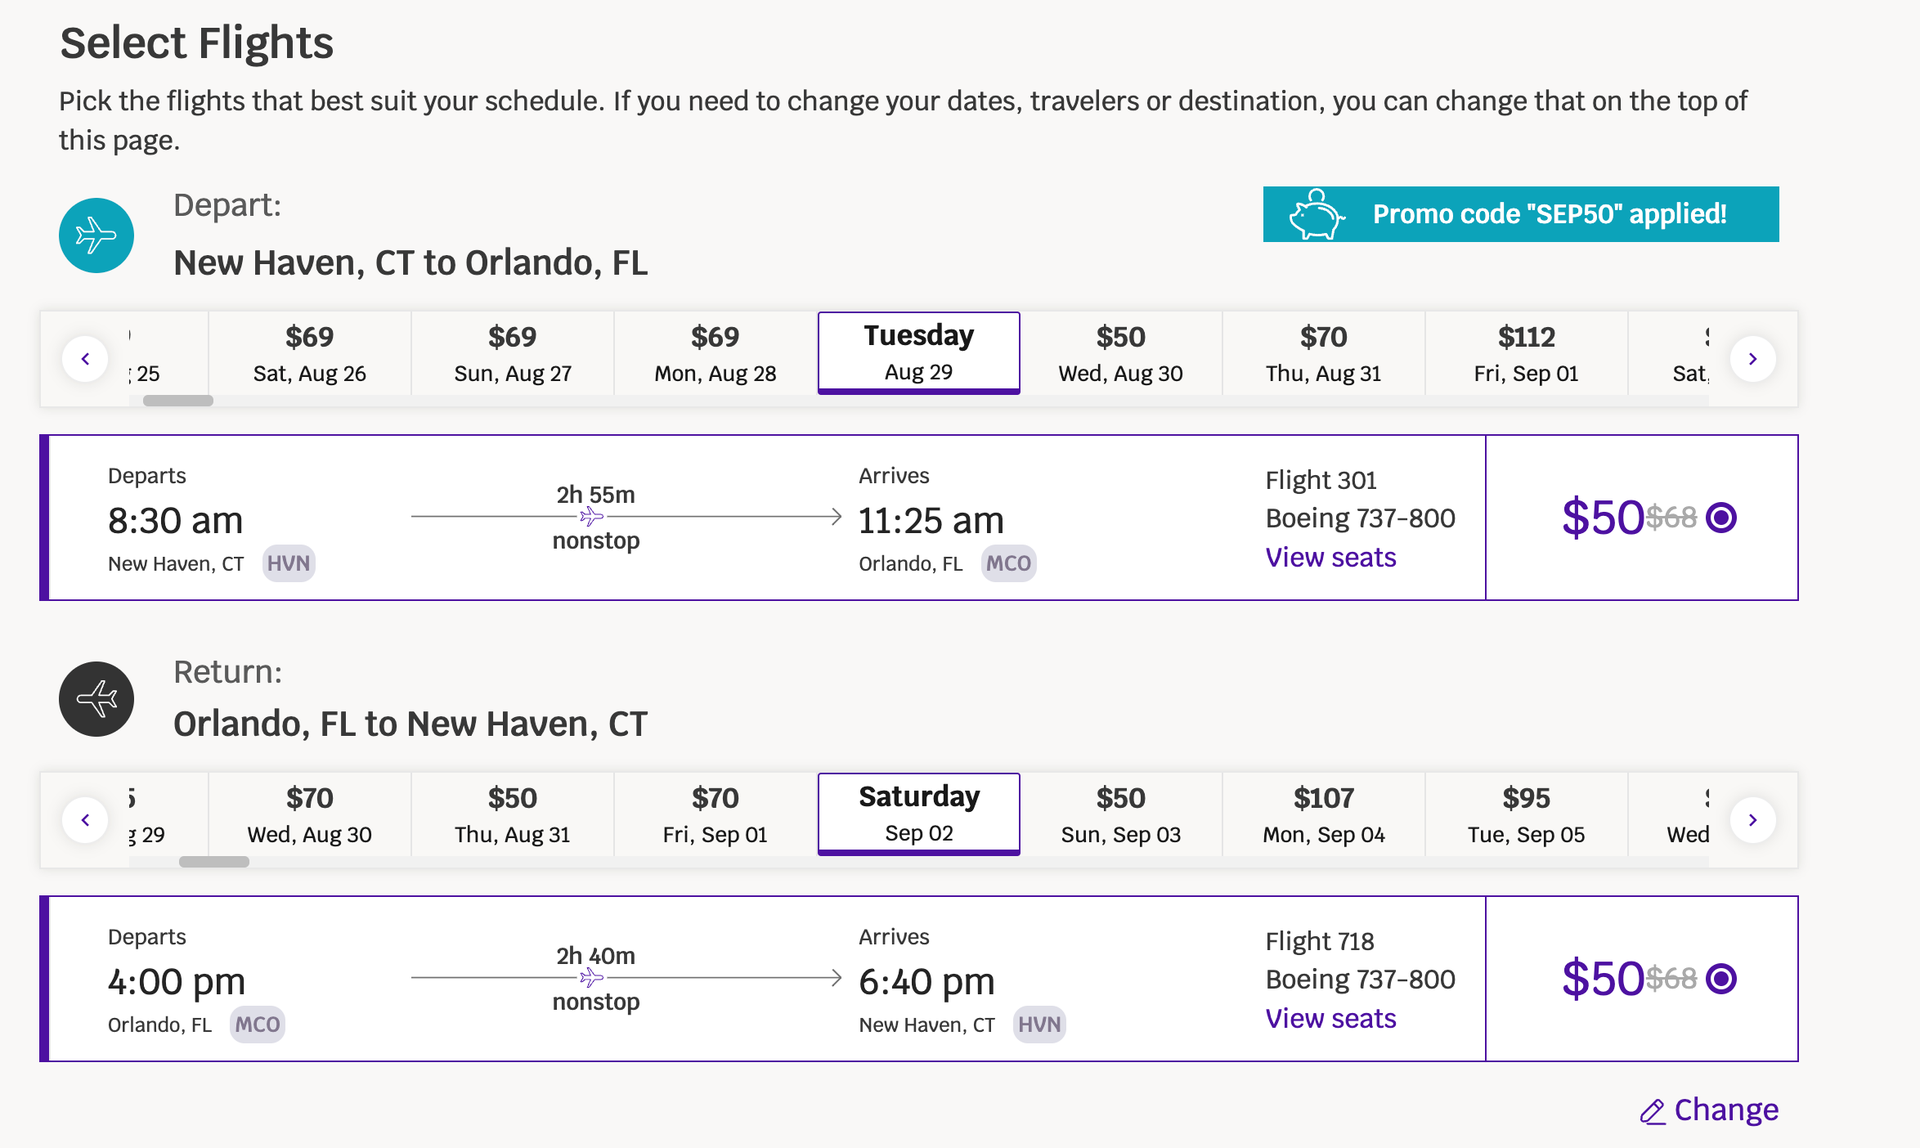This screenshot has height=1148, width=1920.
Task: Select the Saturday Sep 02 return tab
Action: [x=918, y=813]
